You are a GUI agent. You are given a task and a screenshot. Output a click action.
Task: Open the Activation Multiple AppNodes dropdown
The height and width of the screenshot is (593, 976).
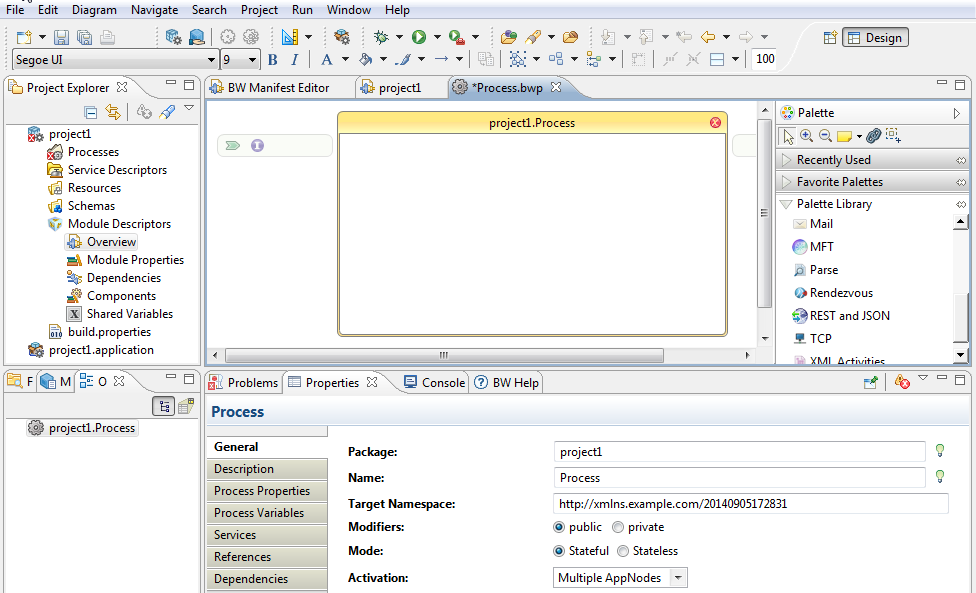pyautogui.click(x=678, y=578)
